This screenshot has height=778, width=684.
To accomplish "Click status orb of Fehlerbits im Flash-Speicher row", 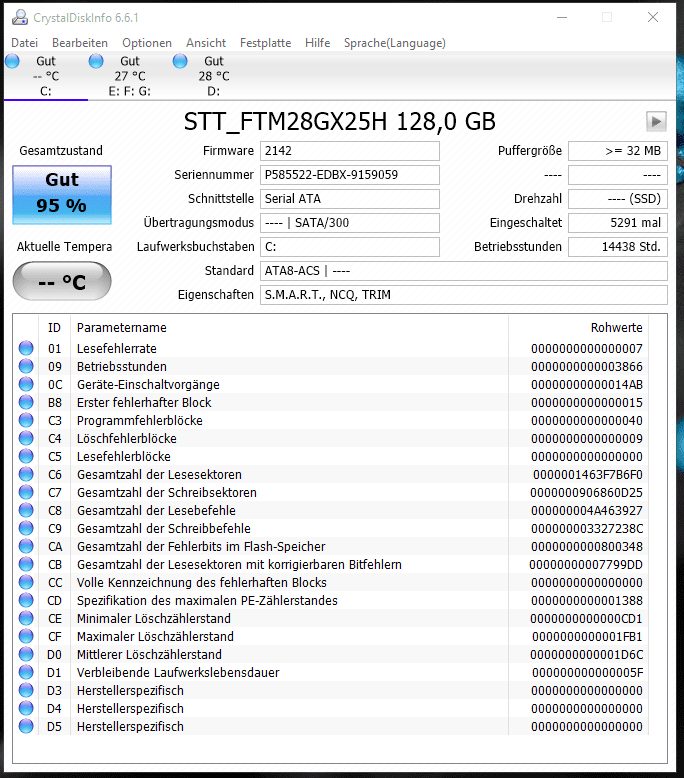I will pyautogui.click(x=26, y=546).
